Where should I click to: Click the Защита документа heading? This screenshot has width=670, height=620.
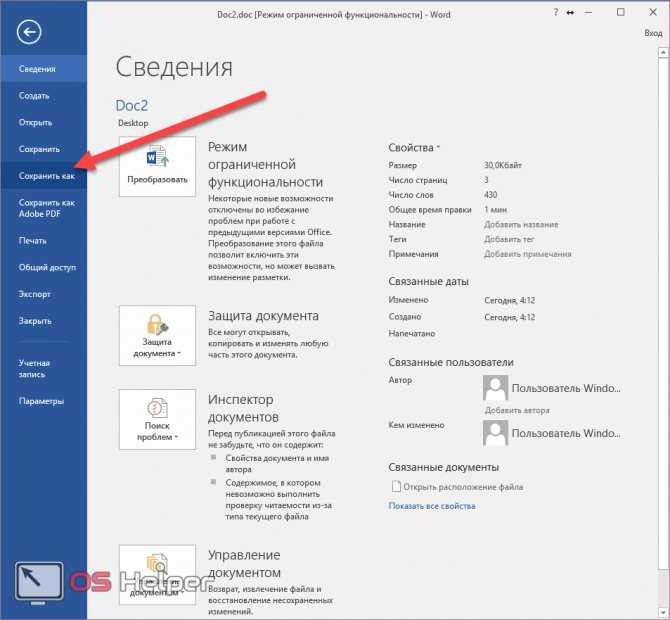pyautogui.click(x=263, y=316)
